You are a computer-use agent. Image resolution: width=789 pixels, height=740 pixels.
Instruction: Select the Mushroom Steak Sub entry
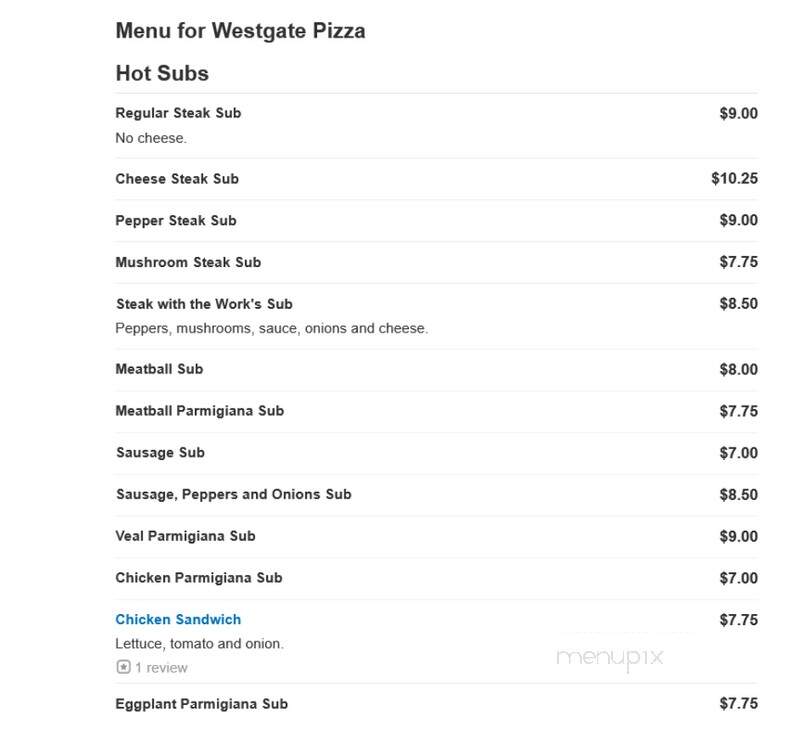(x=188, y=262)
